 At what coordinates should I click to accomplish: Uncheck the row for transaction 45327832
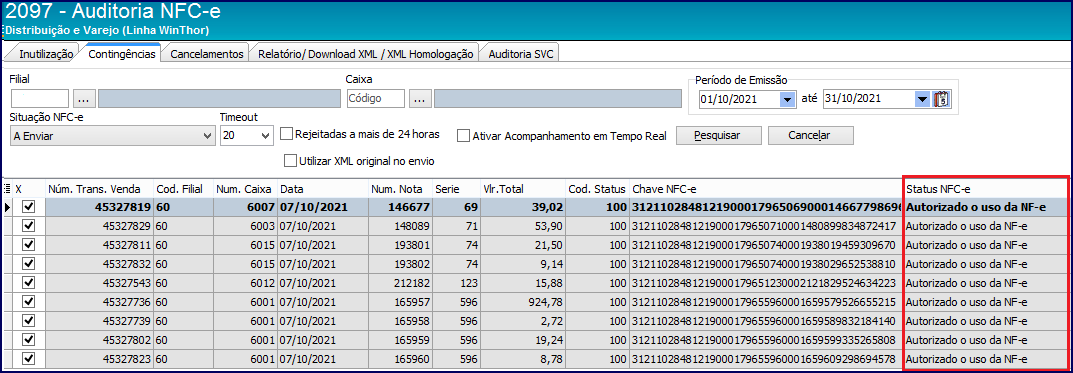29,263
